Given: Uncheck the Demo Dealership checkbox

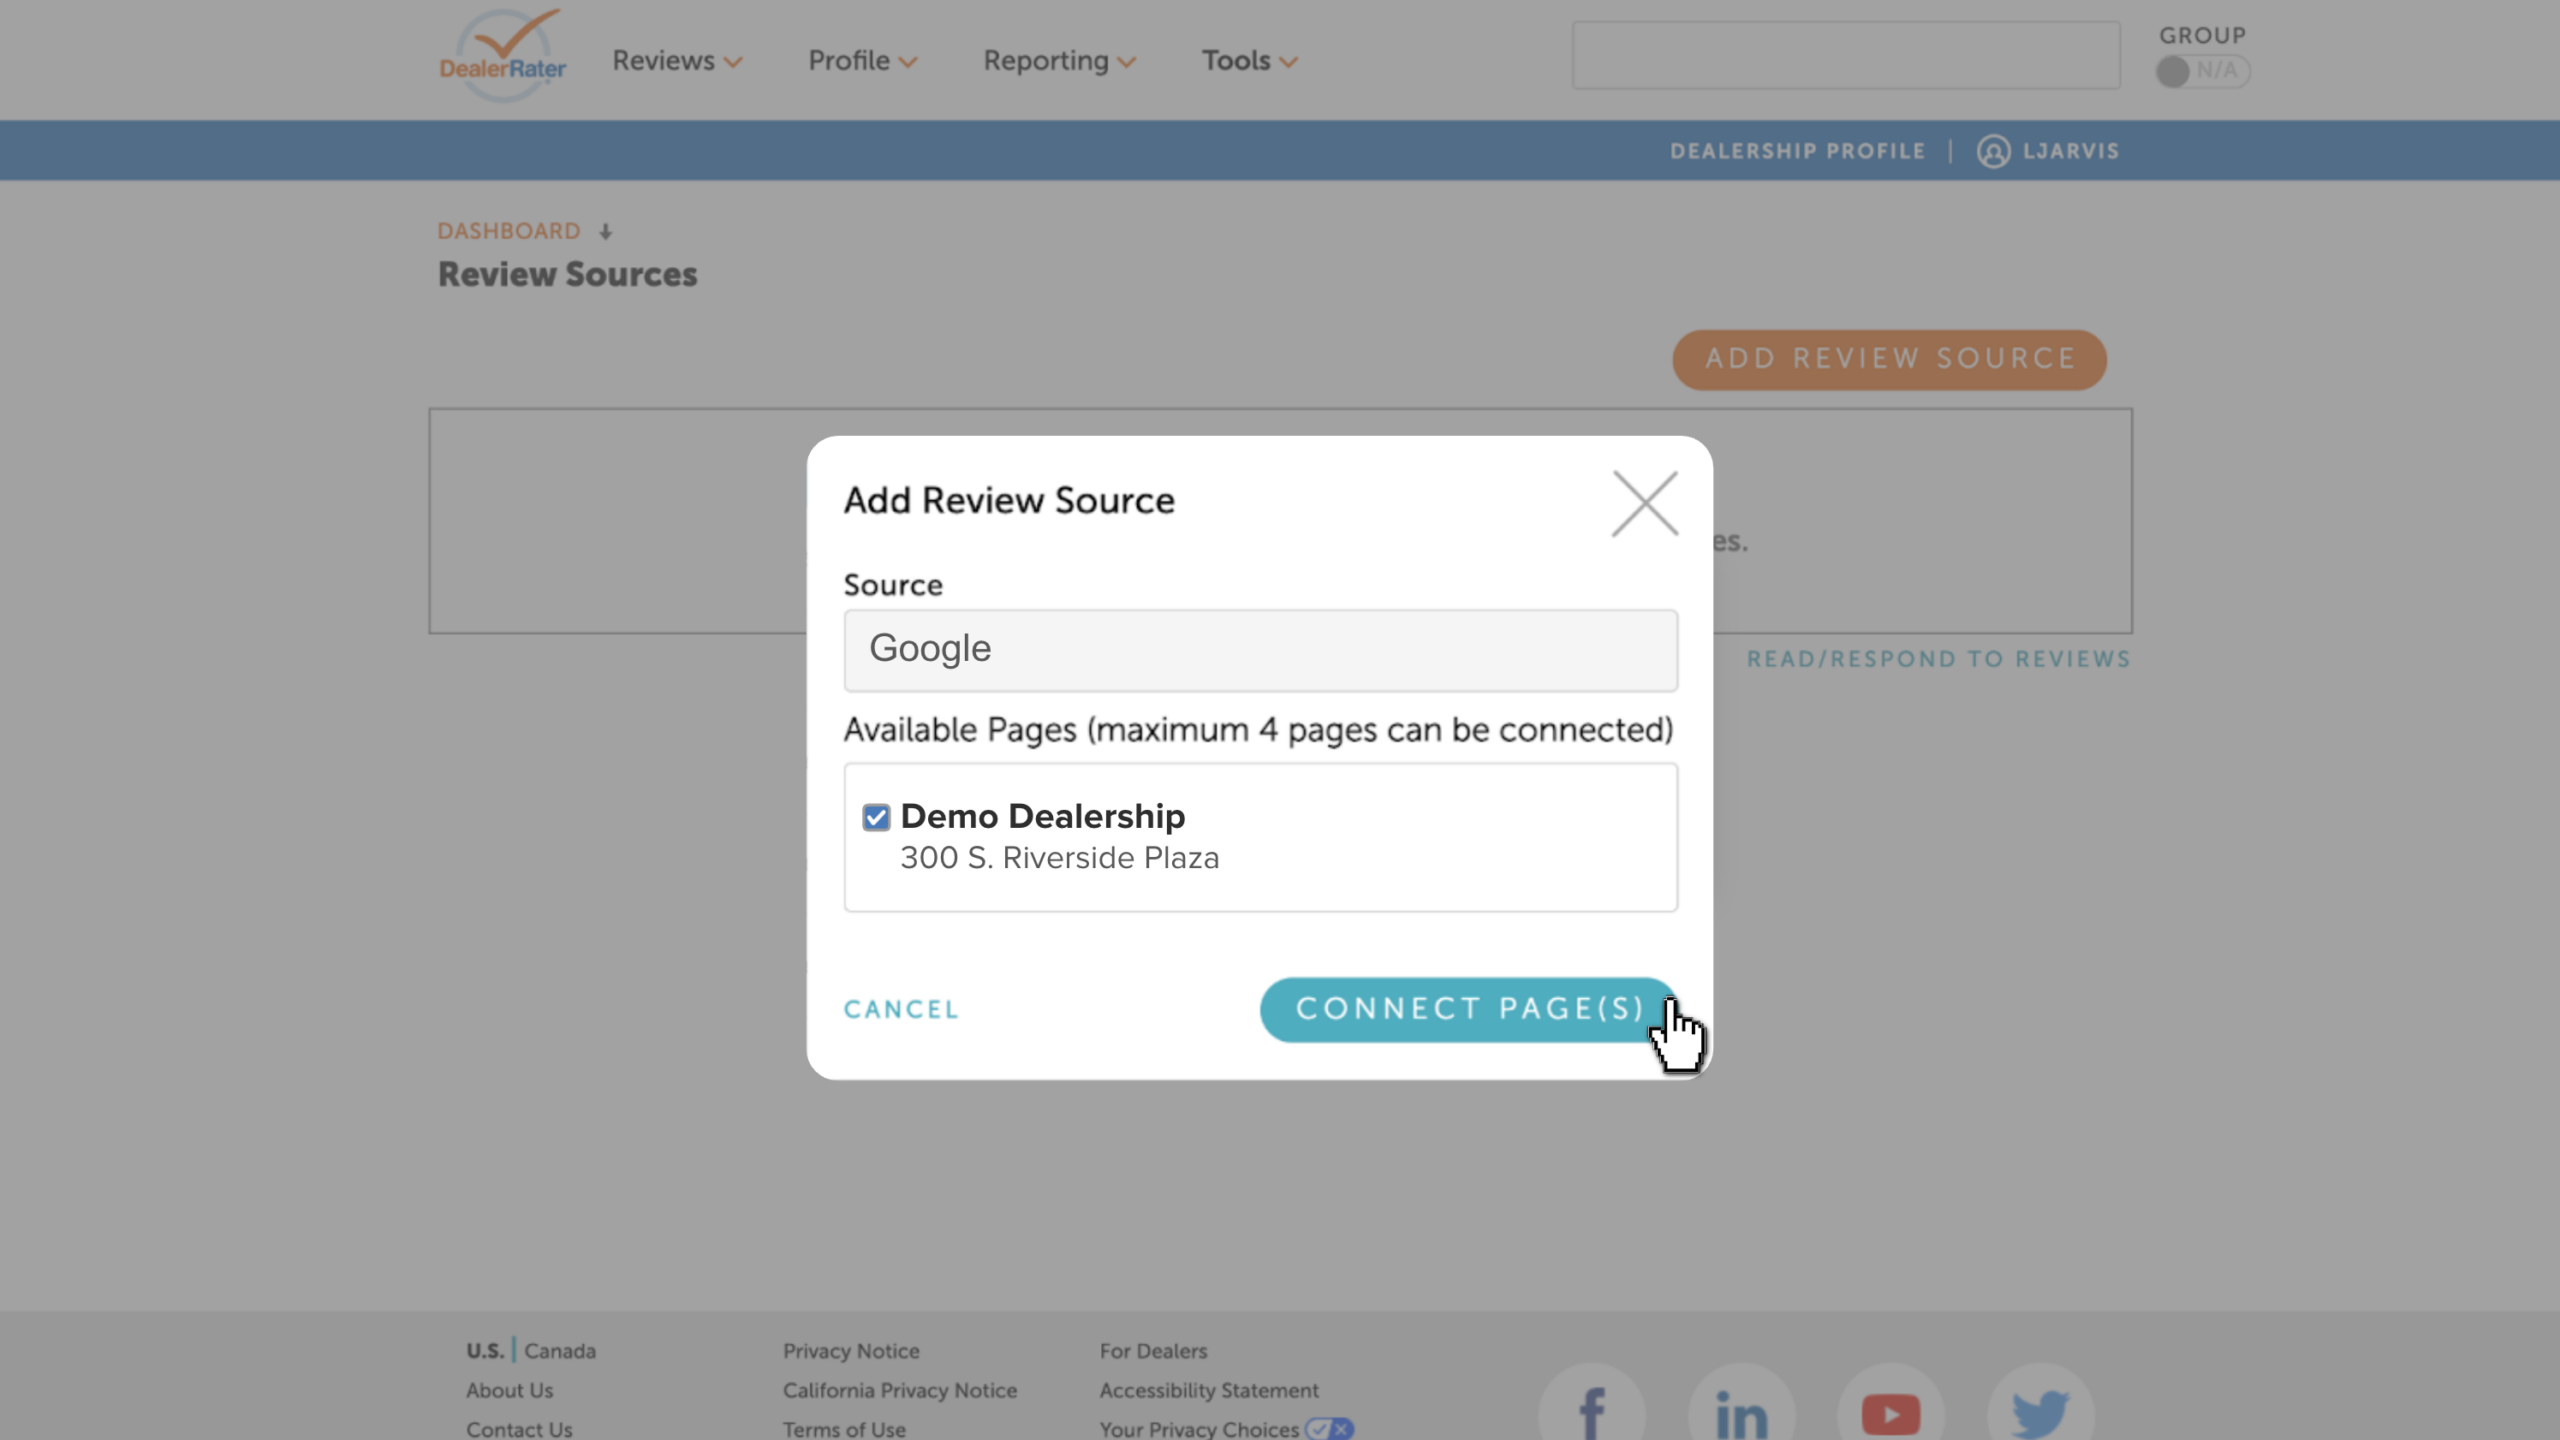Looking at the screenshot, I should pyautogui.click(x=876, y=817).
